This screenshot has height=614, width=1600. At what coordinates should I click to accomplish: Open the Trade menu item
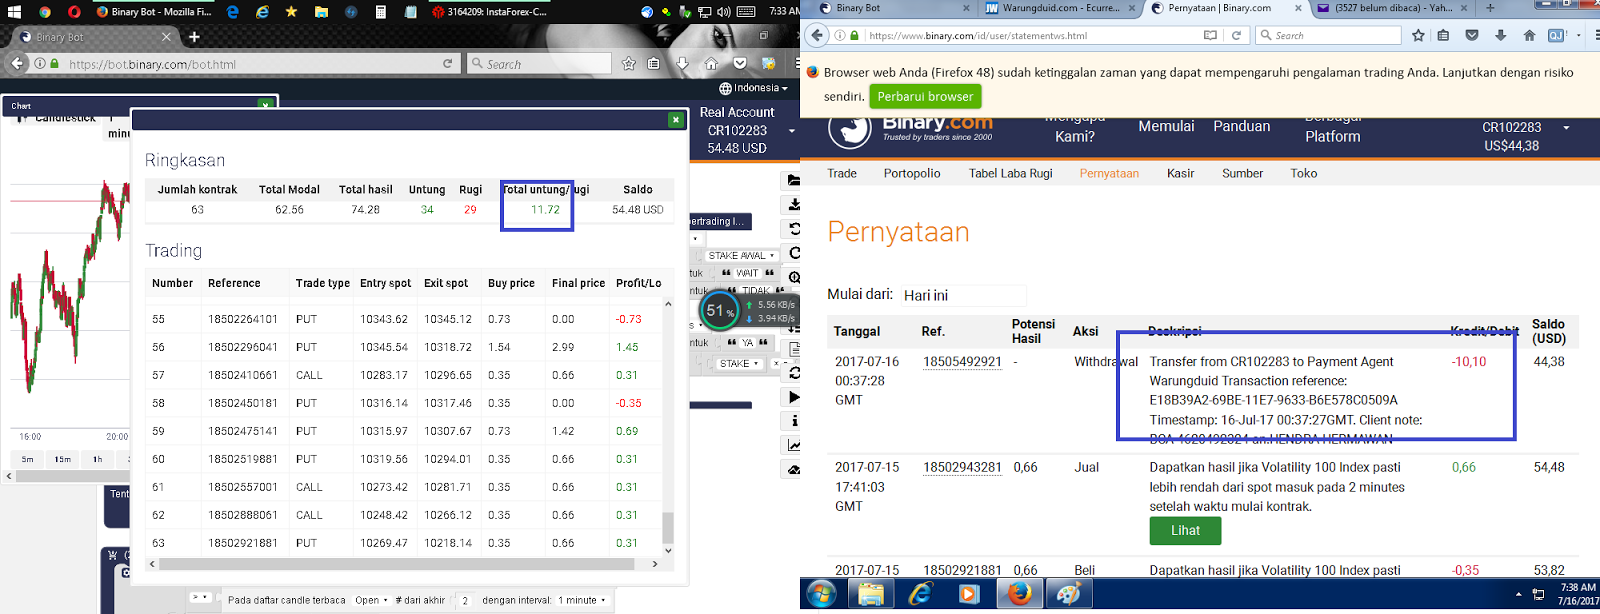[x=842, y=173]
